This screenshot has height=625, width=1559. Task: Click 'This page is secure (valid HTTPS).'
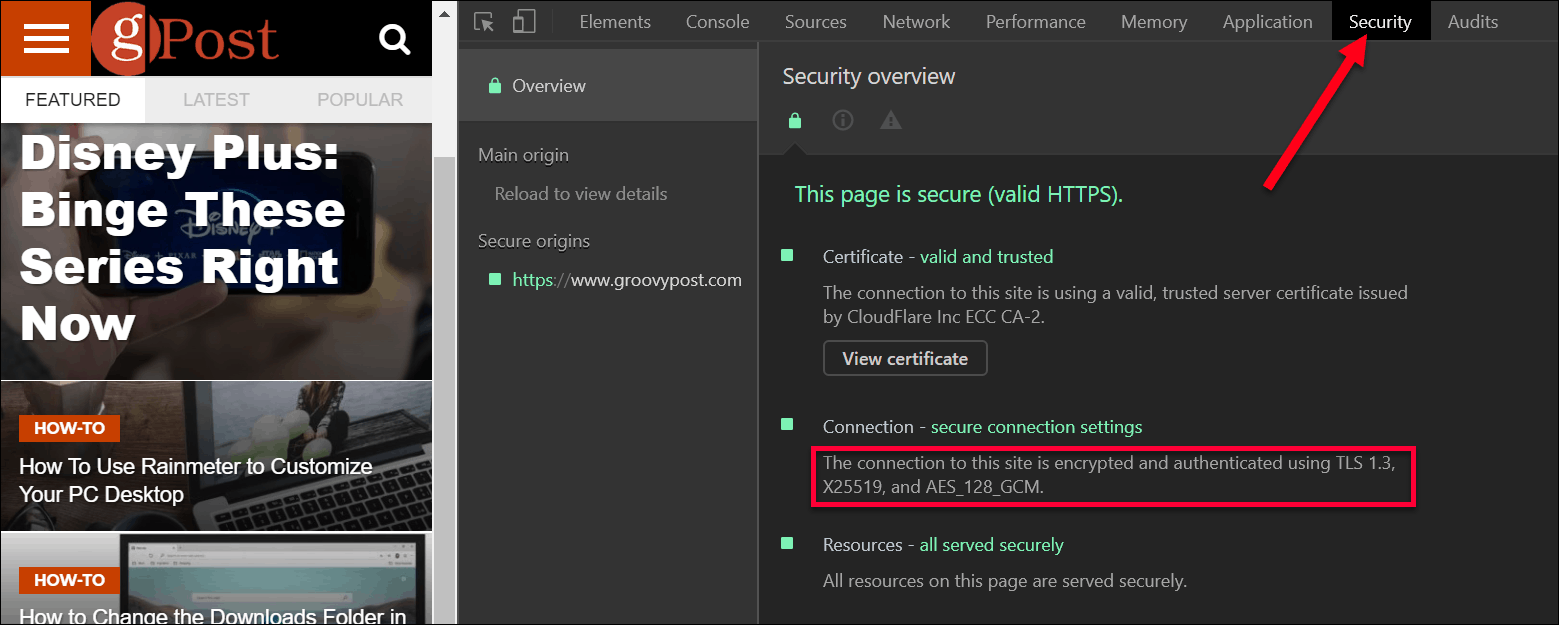(959, 195)
